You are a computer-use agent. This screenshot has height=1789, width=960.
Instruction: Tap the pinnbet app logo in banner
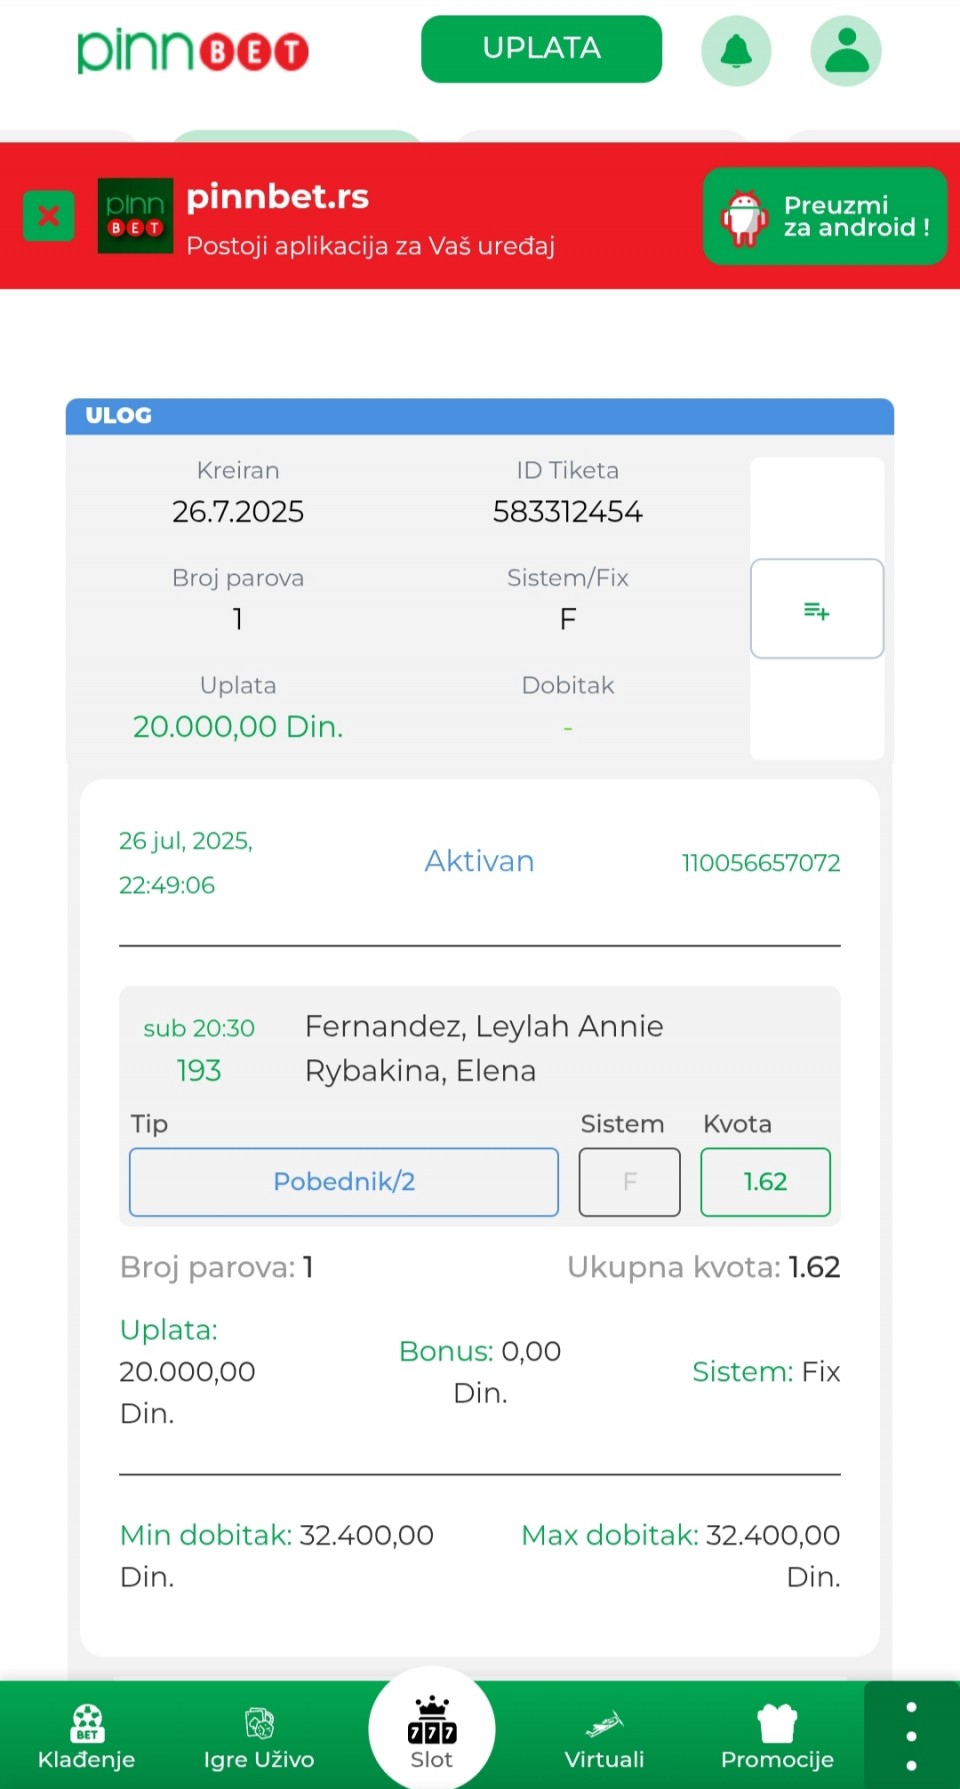(135, 216)
